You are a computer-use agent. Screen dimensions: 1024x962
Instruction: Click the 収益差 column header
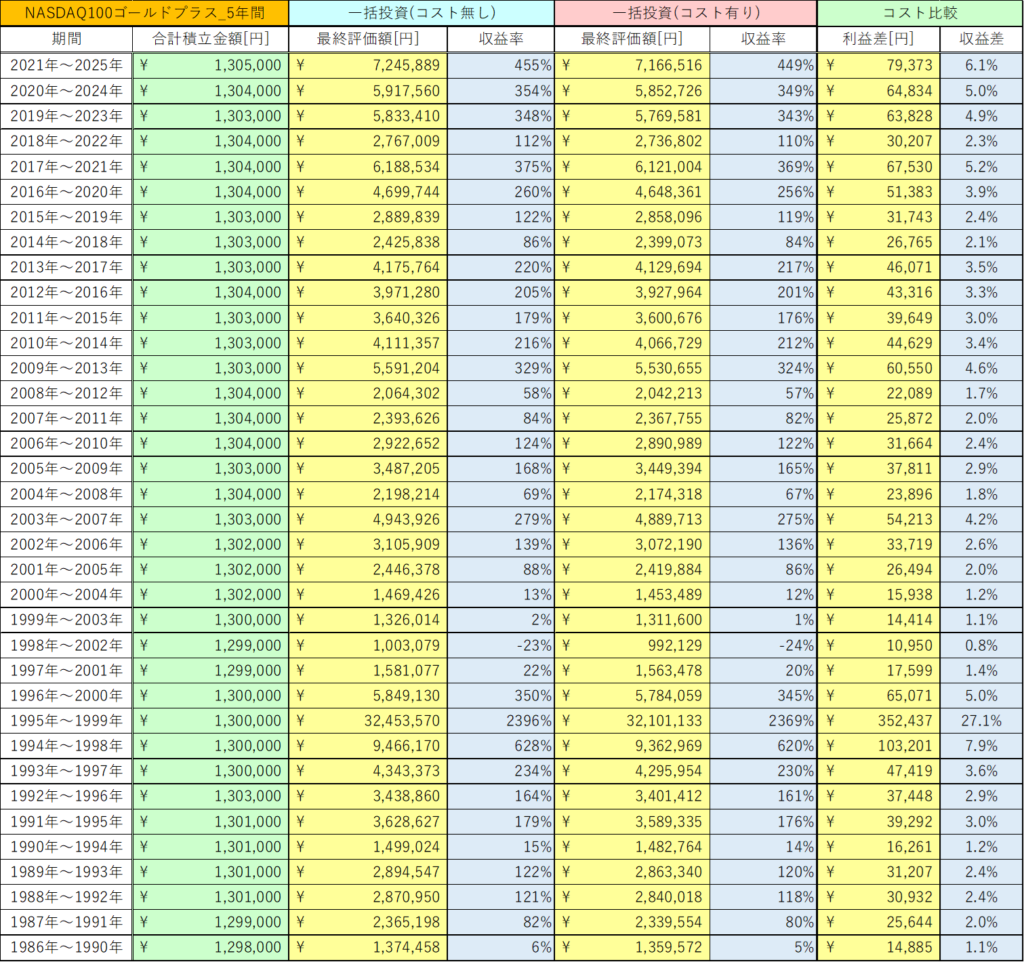981,39
